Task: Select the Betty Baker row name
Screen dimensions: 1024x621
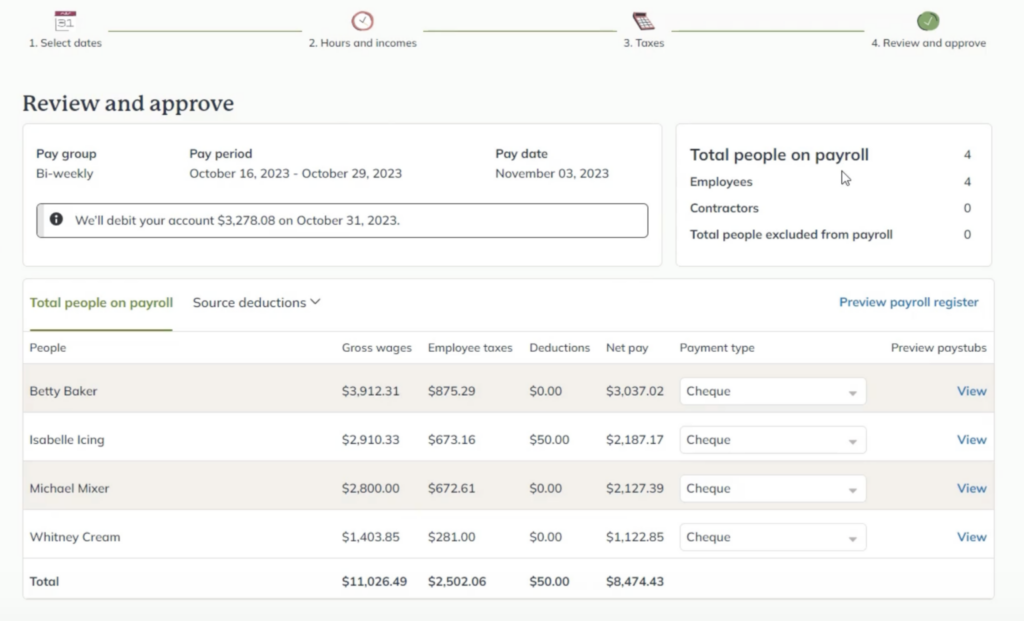Action: coord(63,392)
